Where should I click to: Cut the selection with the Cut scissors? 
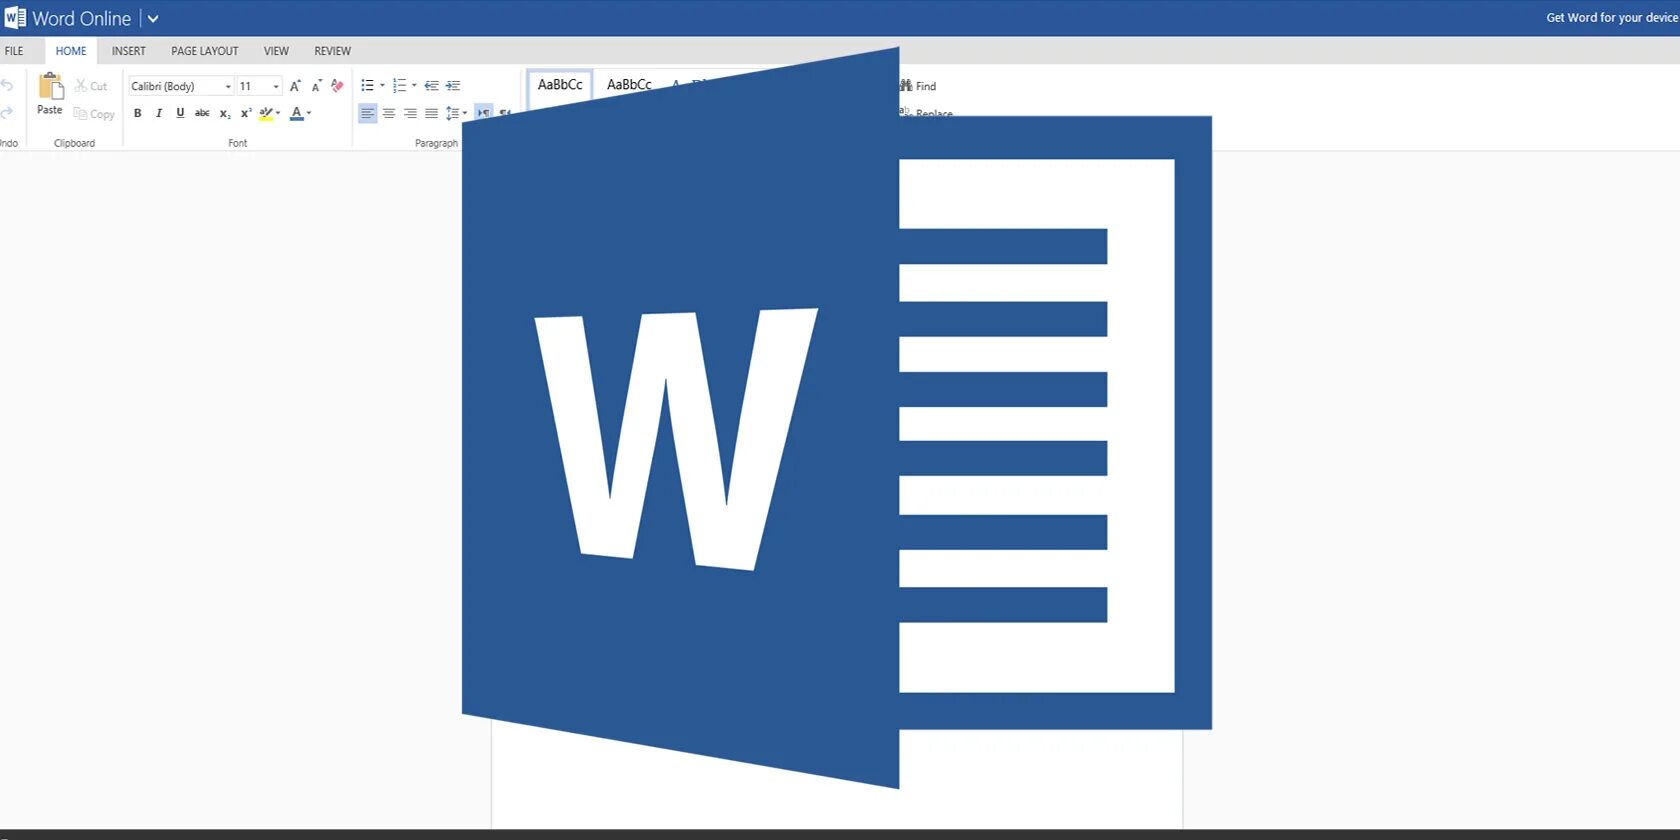[x=91, y=86]
